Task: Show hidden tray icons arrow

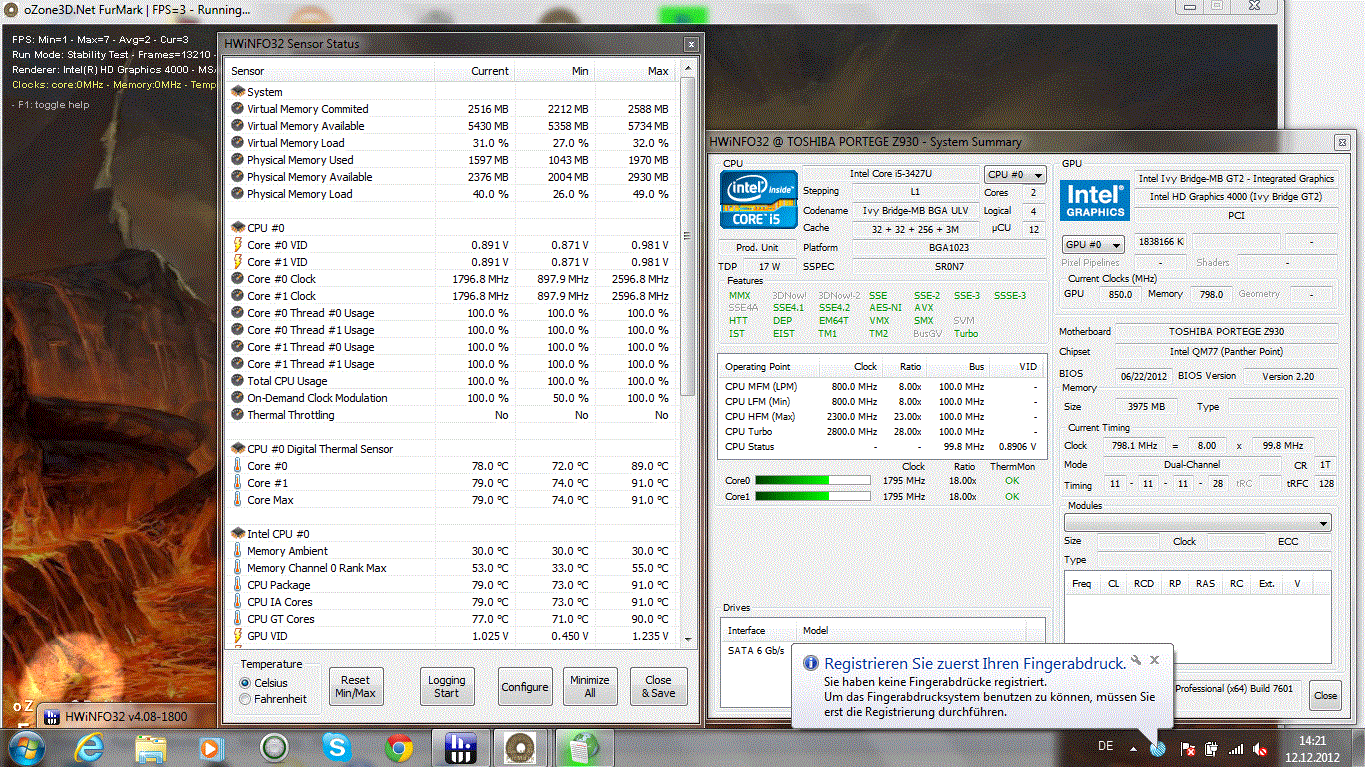Action: tap(1133, 748)
